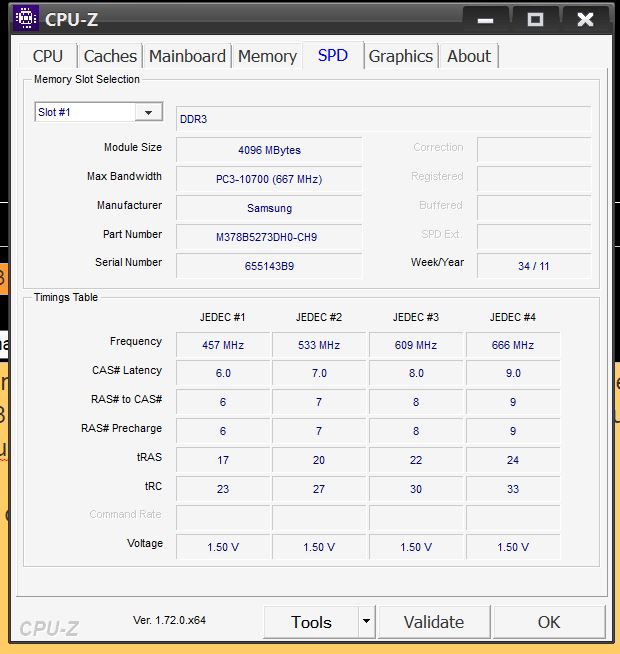Click the Frequency row label

coord(136,341)
